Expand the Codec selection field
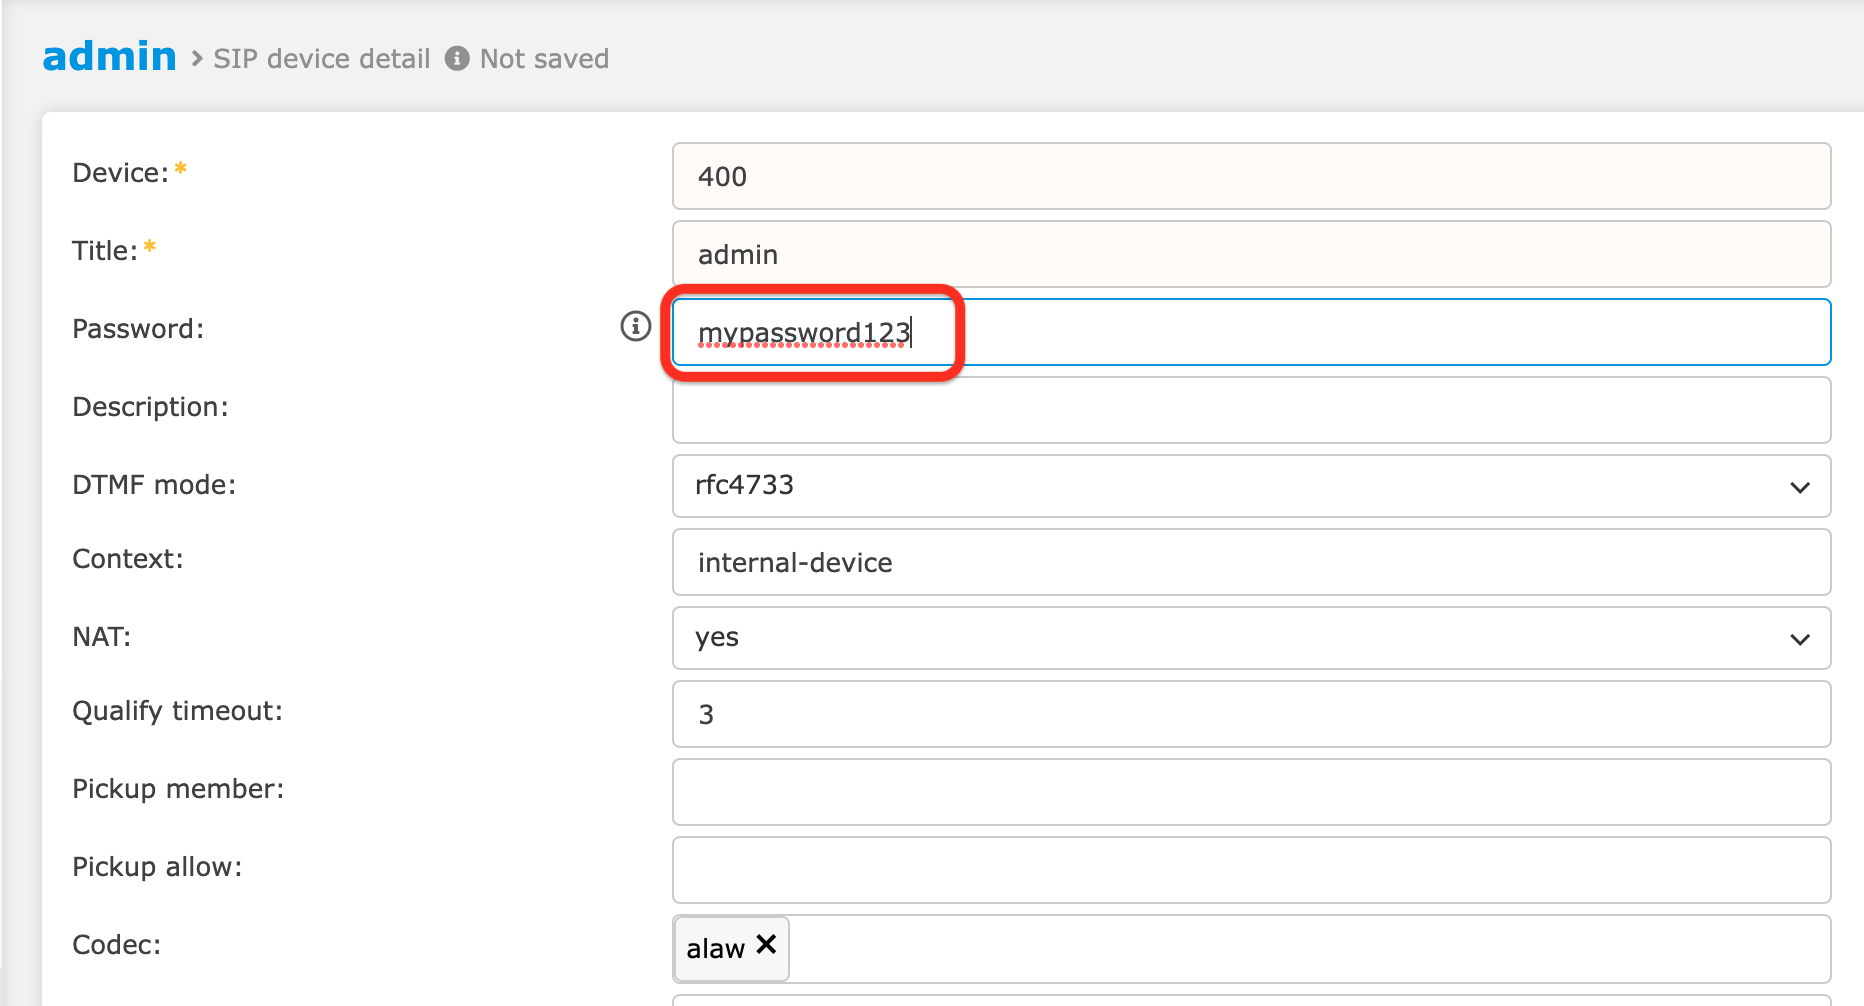The height and width of the screenshot is (1006, 1864). (x=1300, y=947)
